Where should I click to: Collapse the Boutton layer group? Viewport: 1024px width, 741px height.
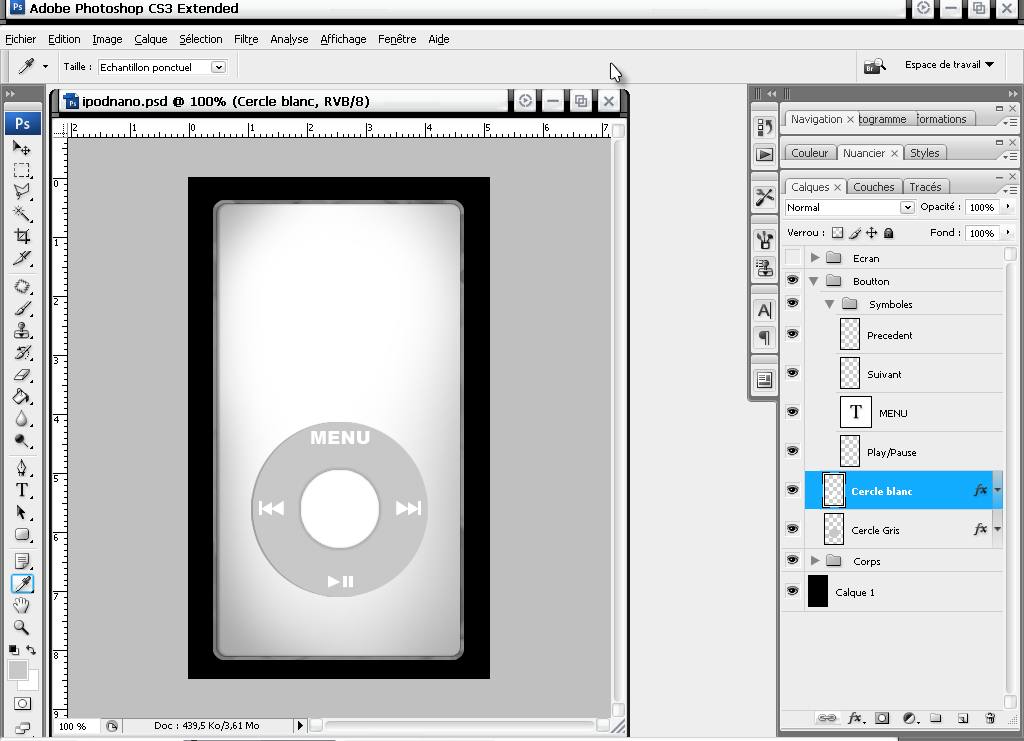(x=814, y=281)
